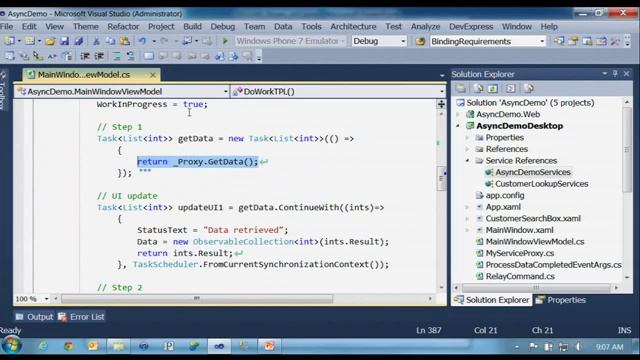The width and height of the screenshot is (640, 360).
Task: Click the Refresh icon in Solution Explorer toolbar
Action: (493, 88)
